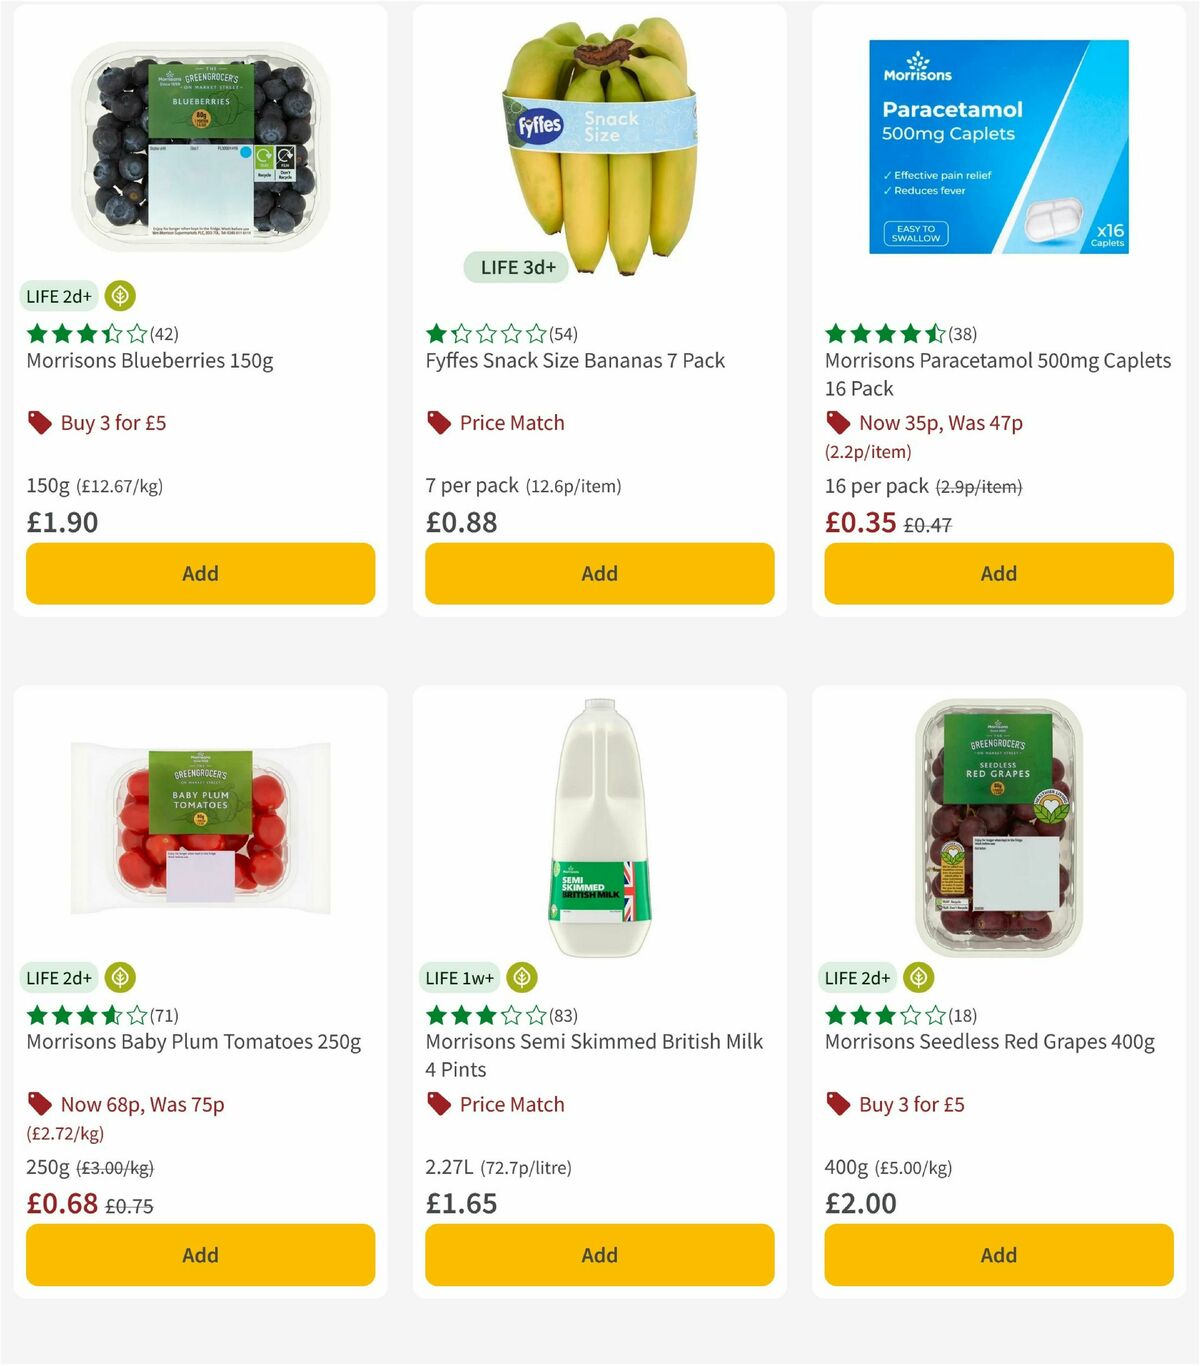Select the leaf icon on Seedless Red Grapes
This screenshot has width=1200, height=1366.
pyautogui.click(x=918, y=977)
